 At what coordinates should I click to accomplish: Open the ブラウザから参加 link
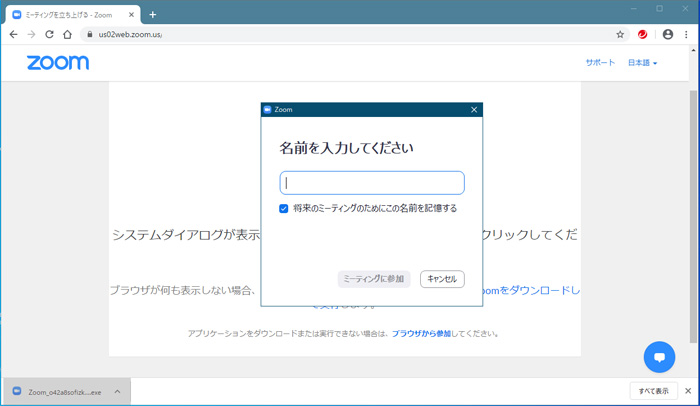(421, 334)
